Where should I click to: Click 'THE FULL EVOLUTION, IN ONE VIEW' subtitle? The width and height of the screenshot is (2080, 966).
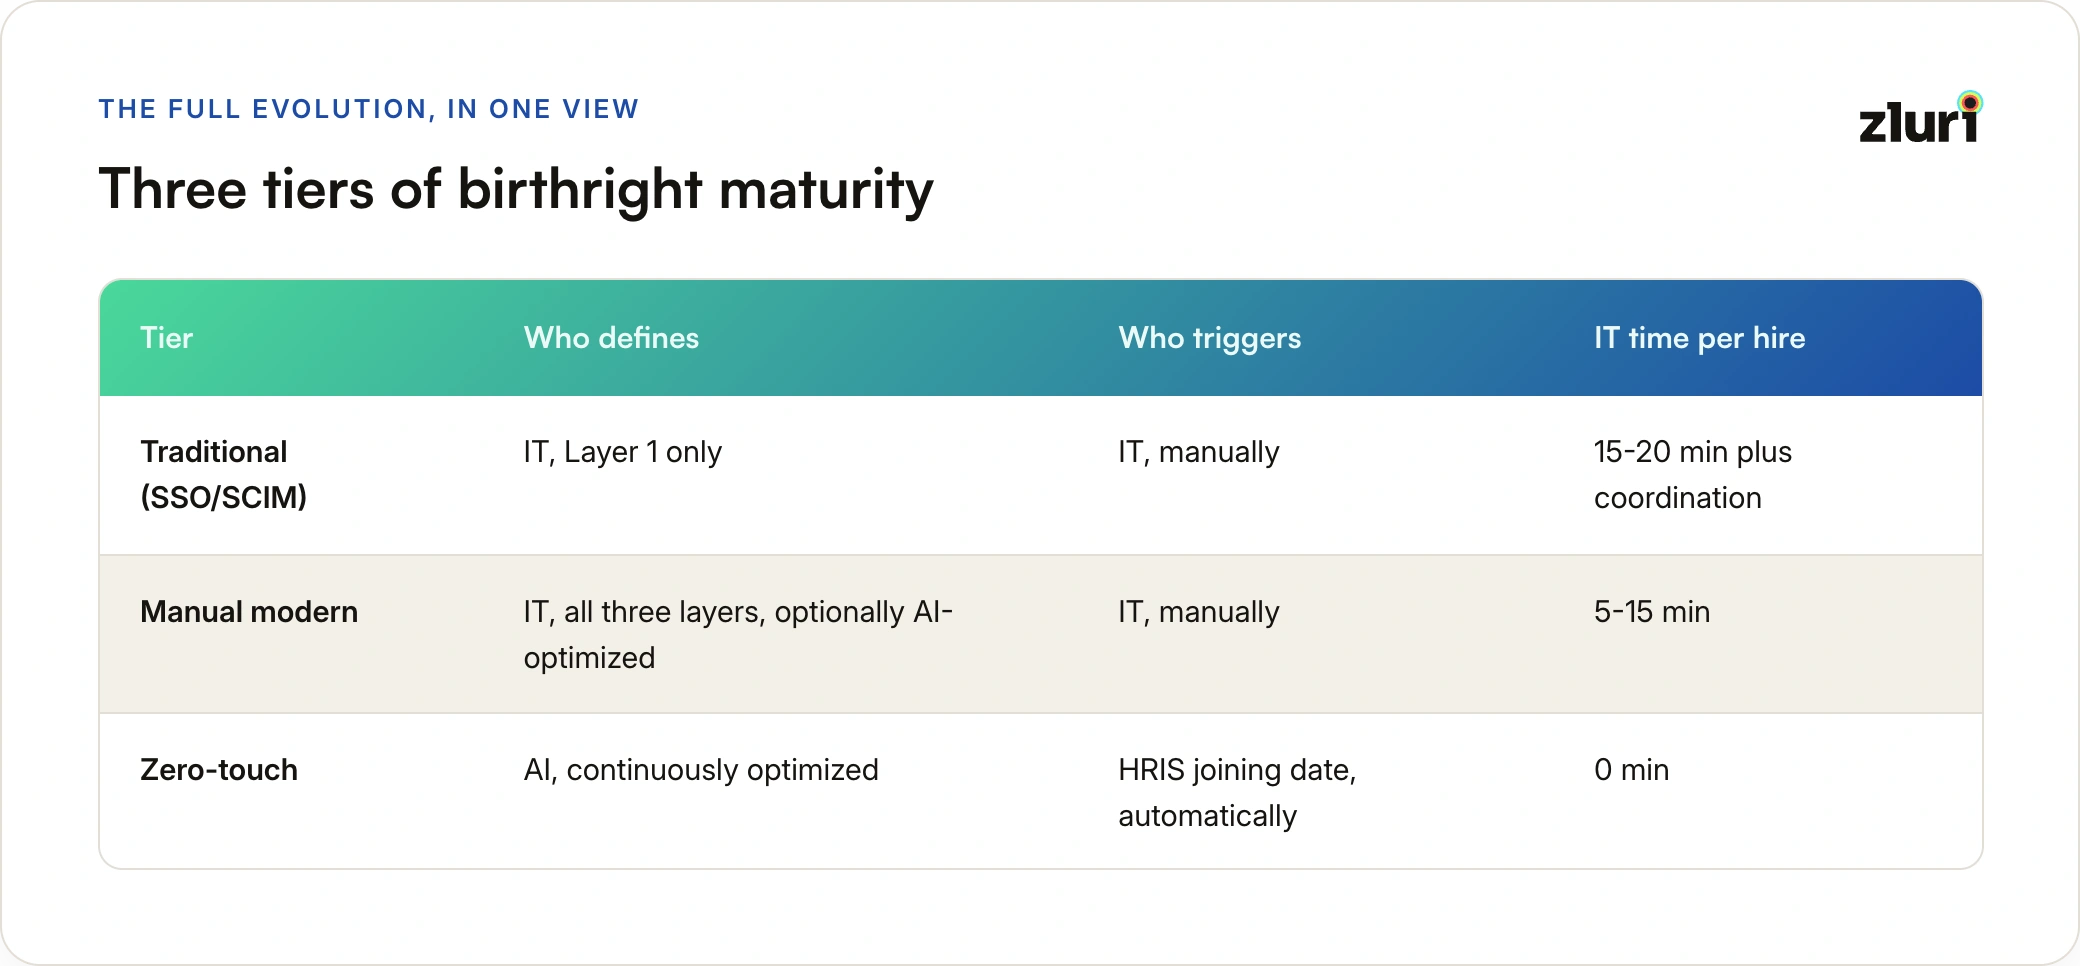point(368,109)
